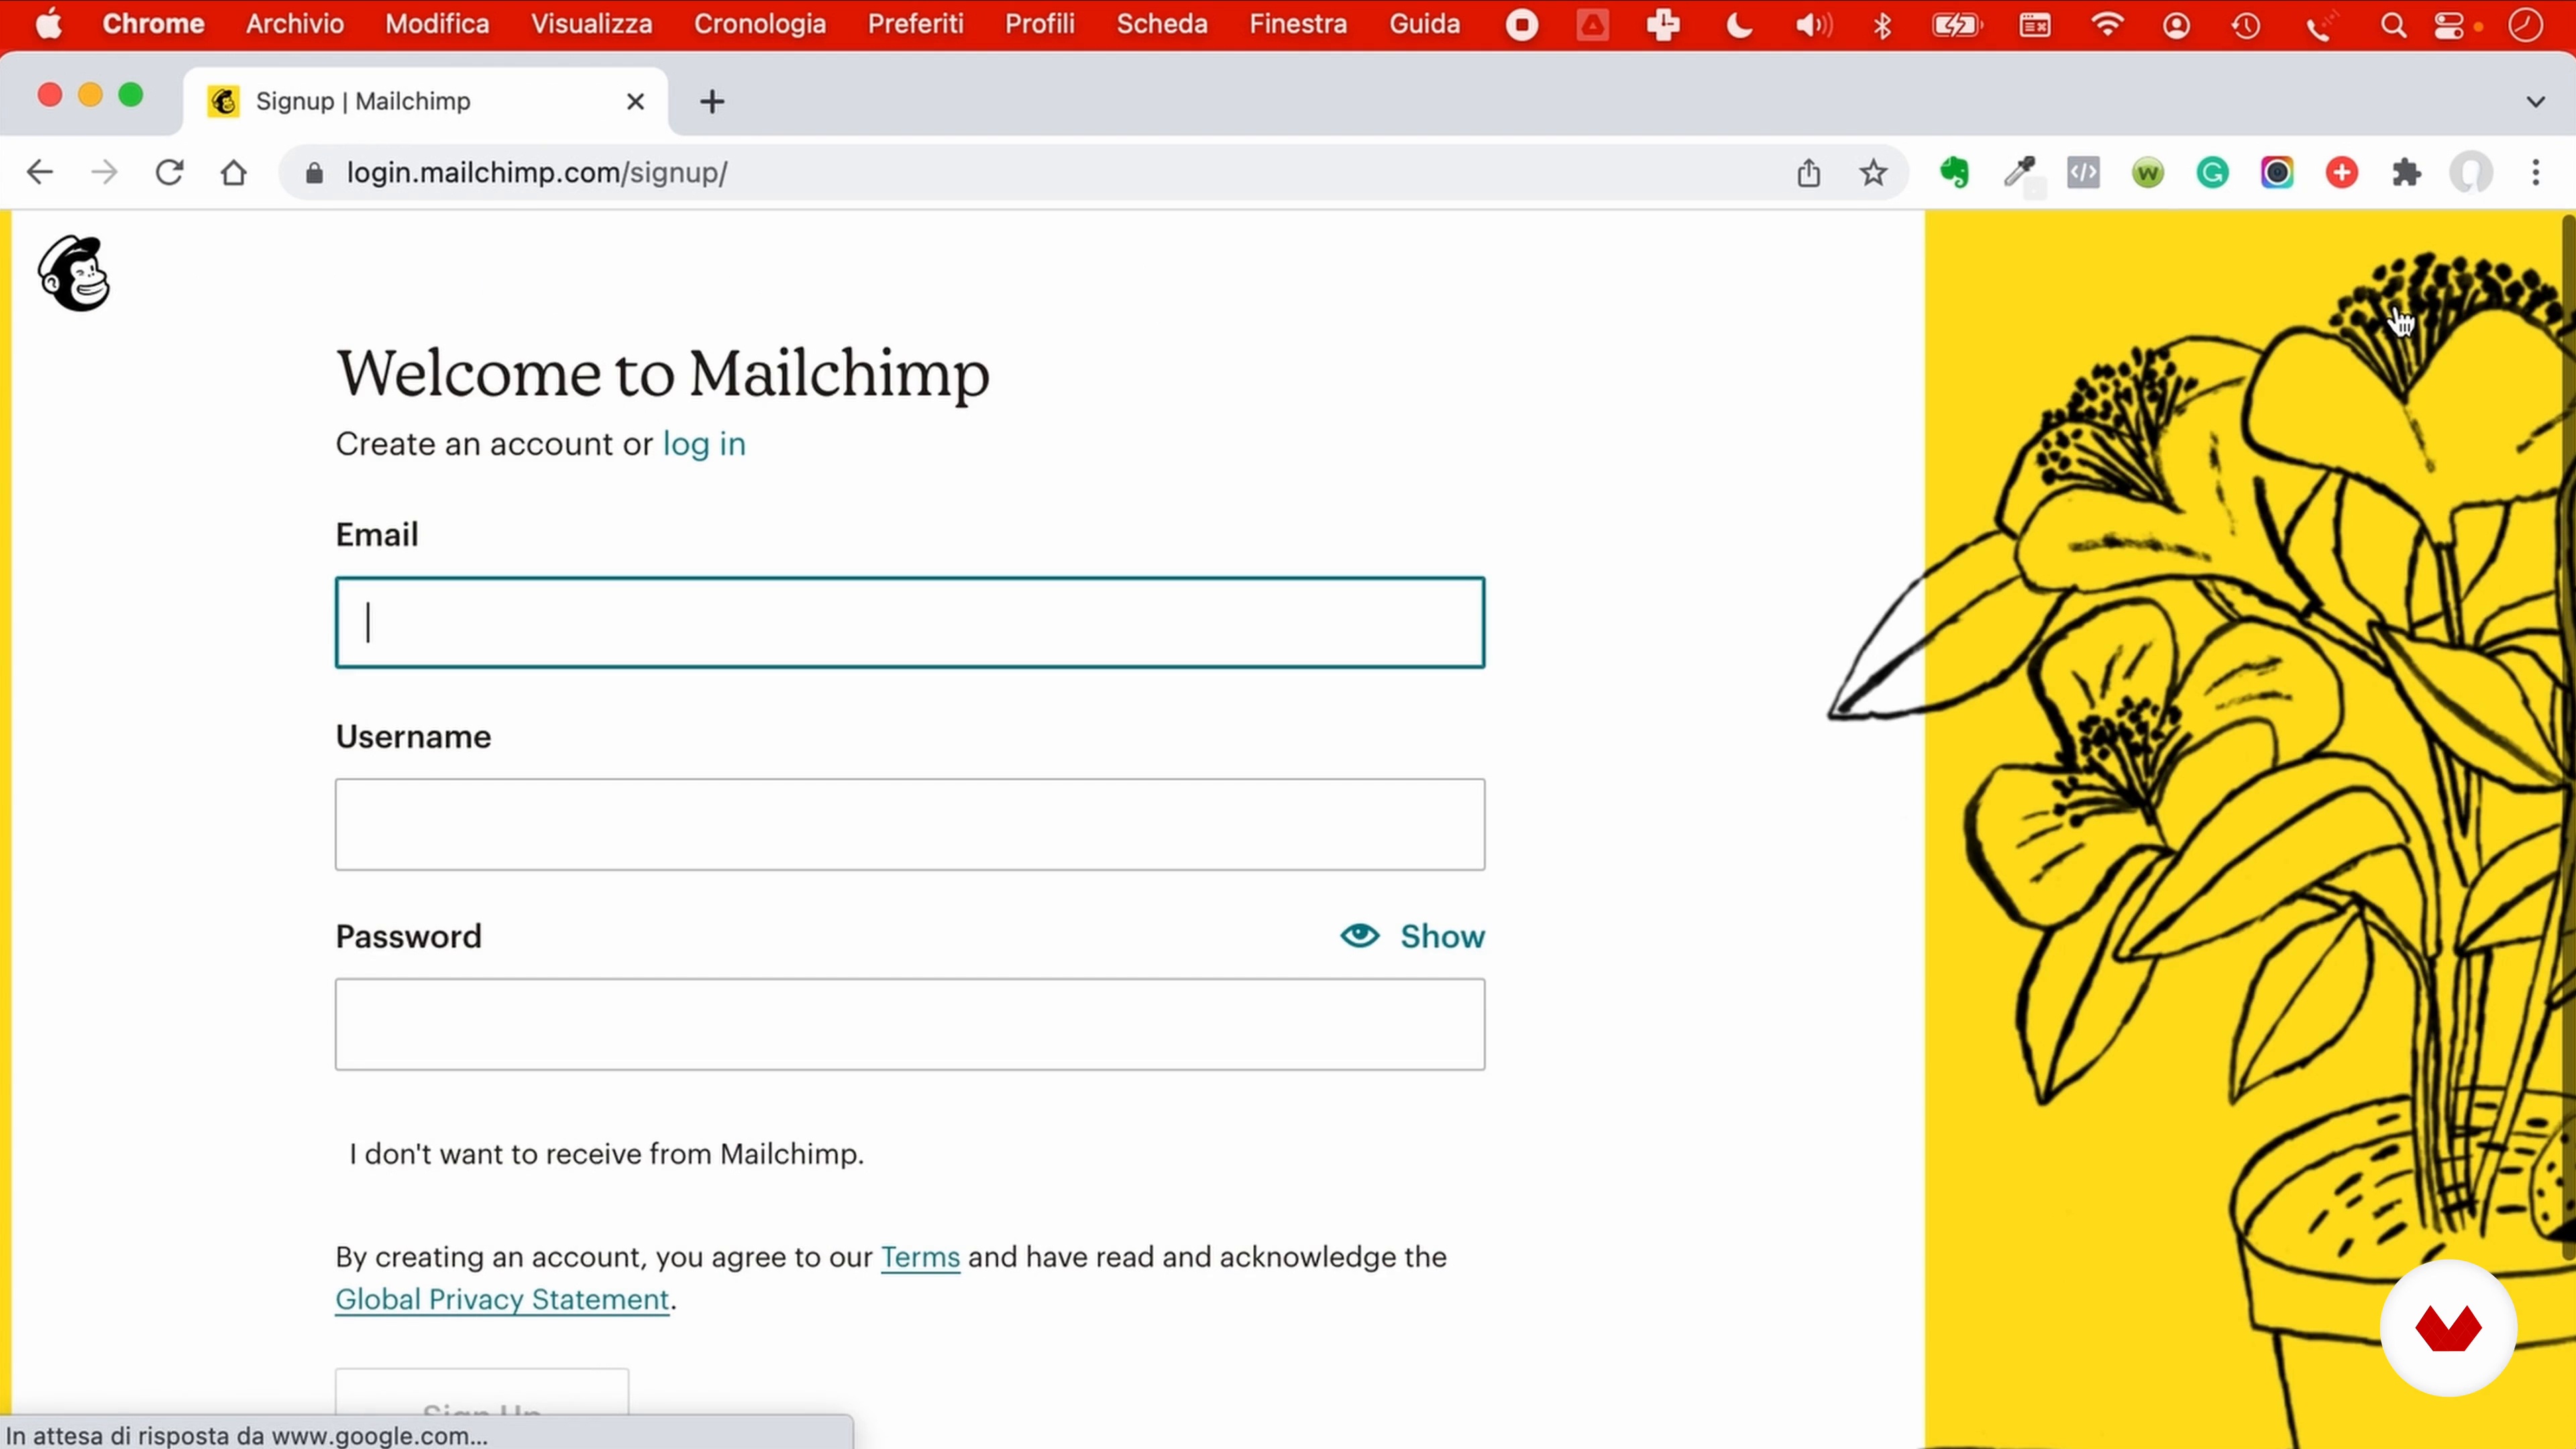View site info via the lock icon
The height and width of the screenshot is (1449, 2576).
314,173
